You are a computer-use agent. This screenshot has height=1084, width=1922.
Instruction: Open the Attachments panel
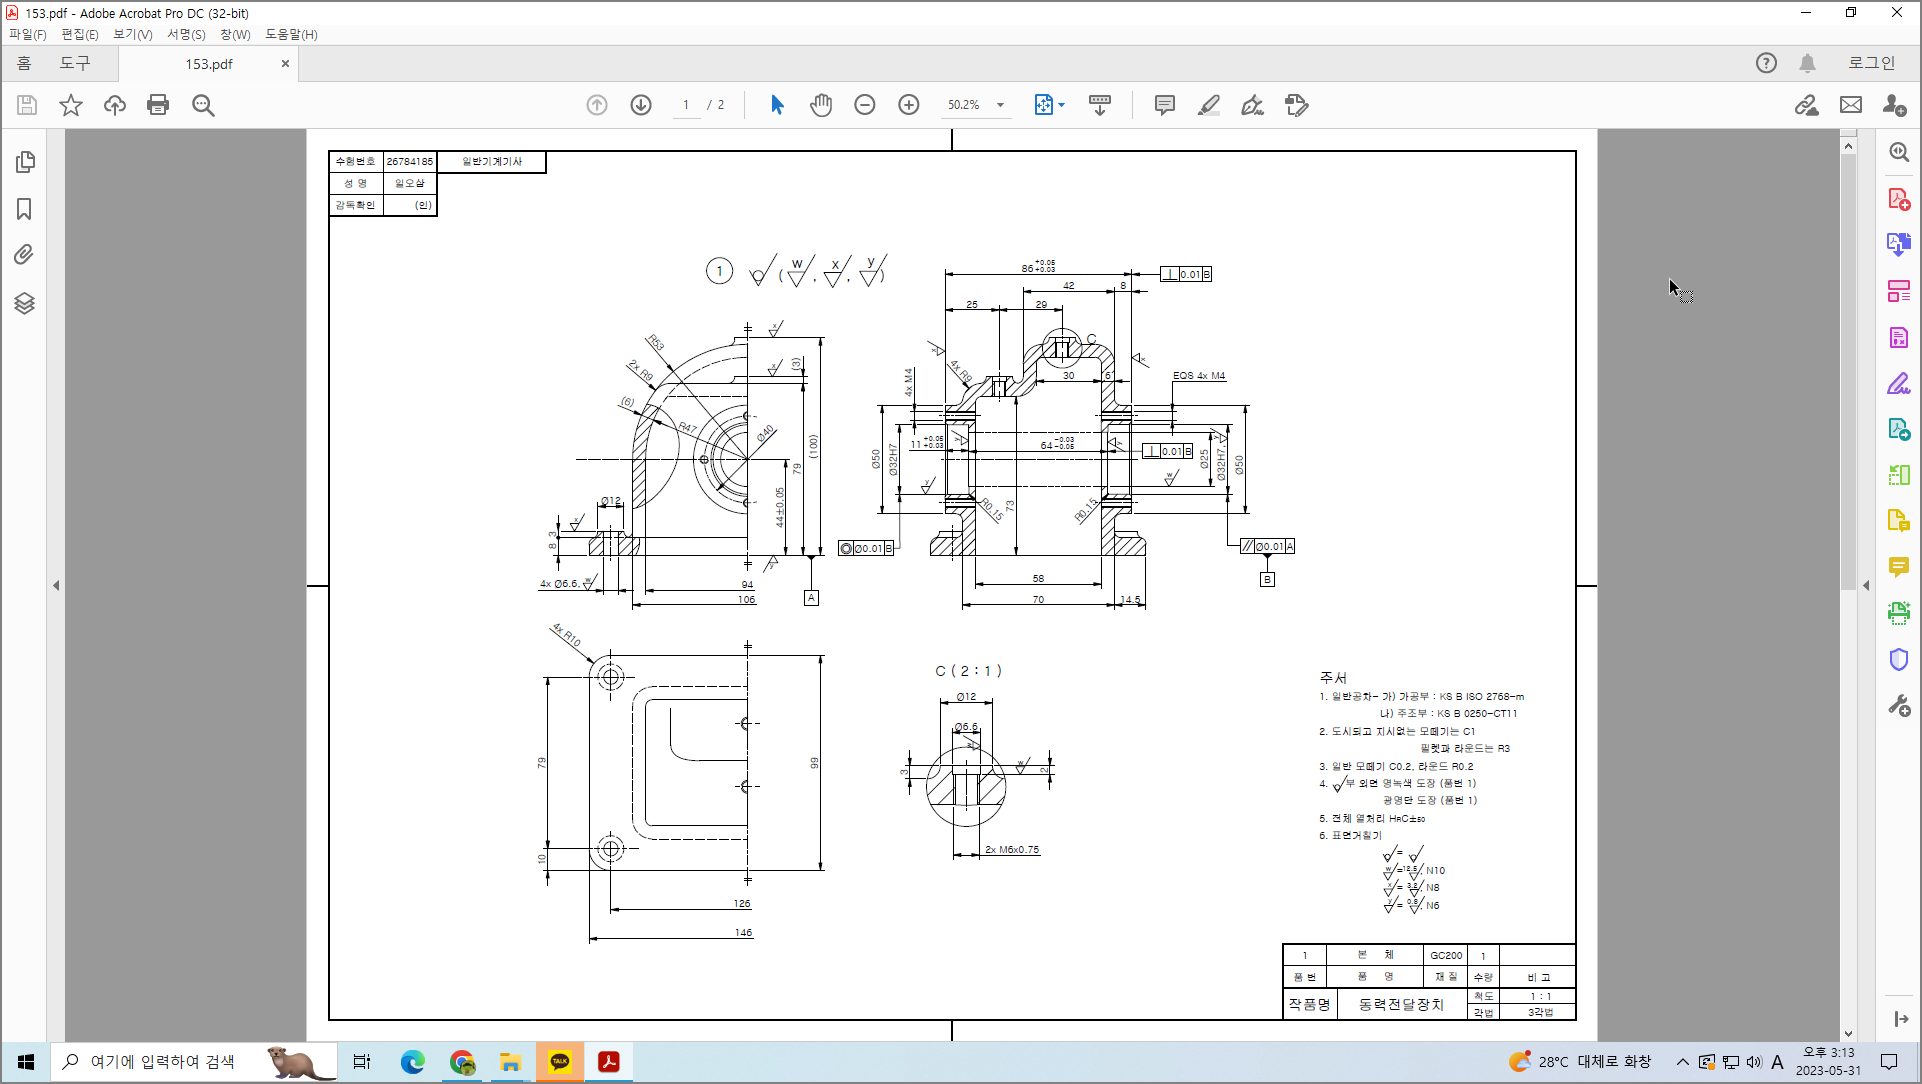pyautogui.click(x=25, y=255)
